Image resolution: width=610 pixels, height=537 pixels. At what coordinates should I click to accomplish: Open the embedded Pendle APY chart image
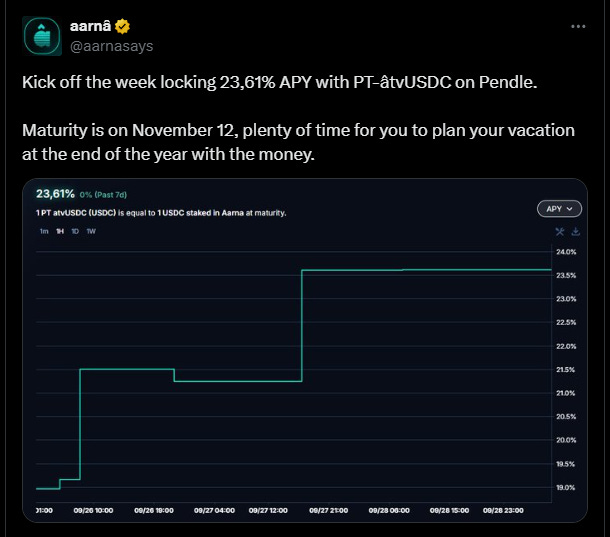(x=305, y=350)
